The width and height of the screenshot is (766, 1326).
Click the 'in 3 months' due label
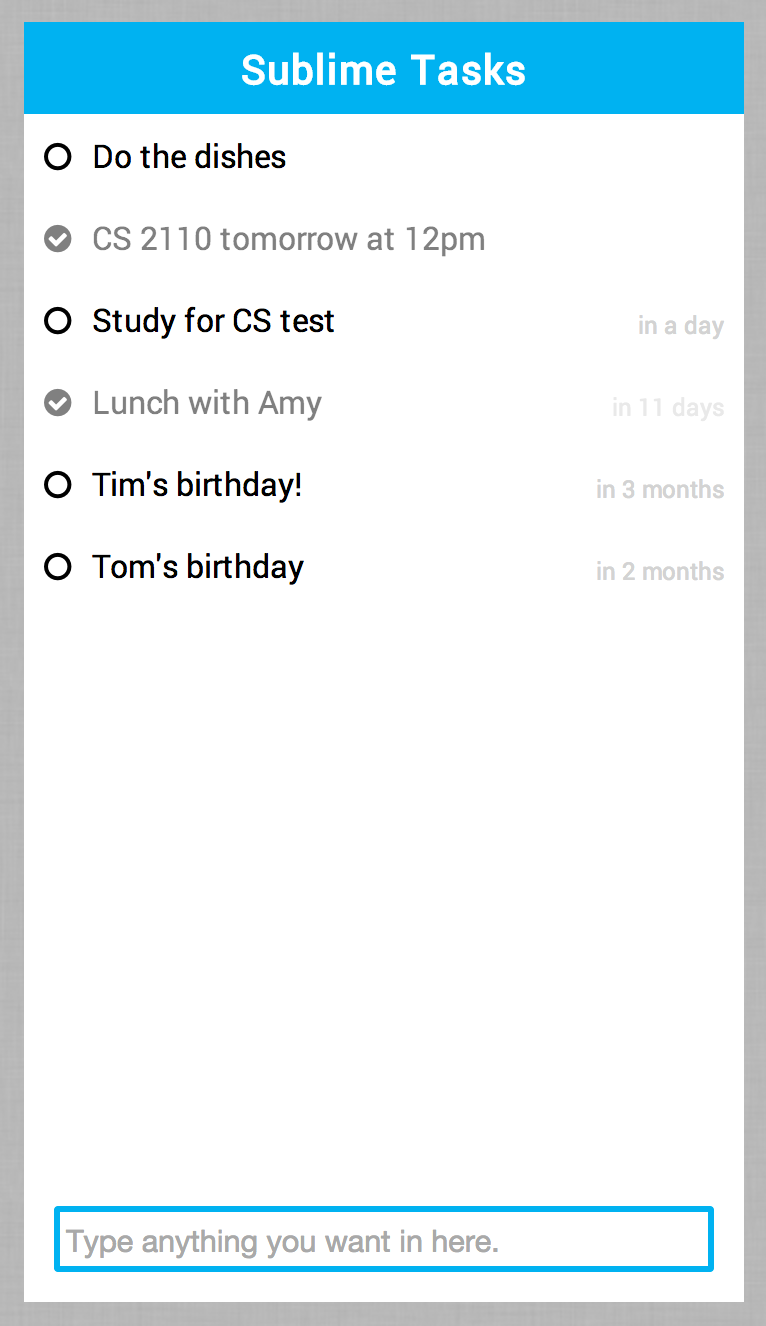(660, 490)
